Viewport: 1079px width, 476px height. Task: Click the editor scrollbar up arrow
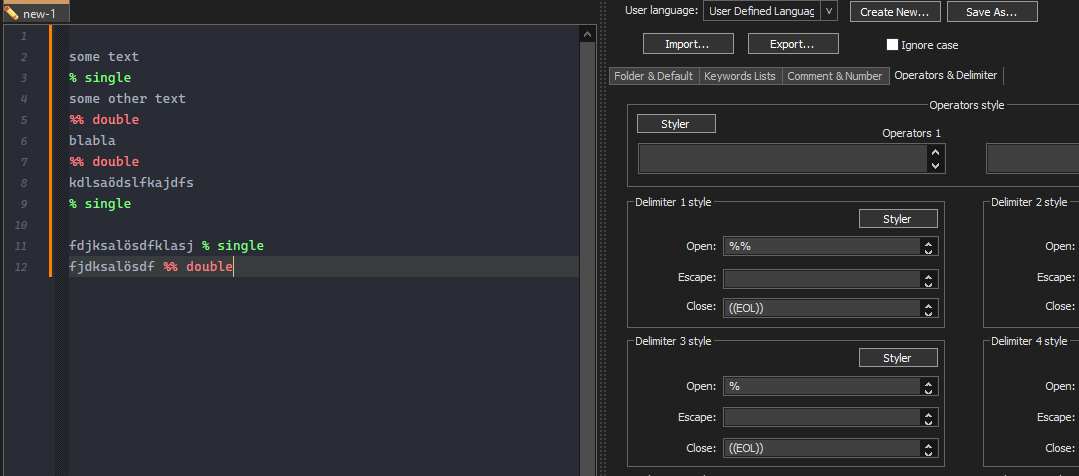[x=587, y=35]
